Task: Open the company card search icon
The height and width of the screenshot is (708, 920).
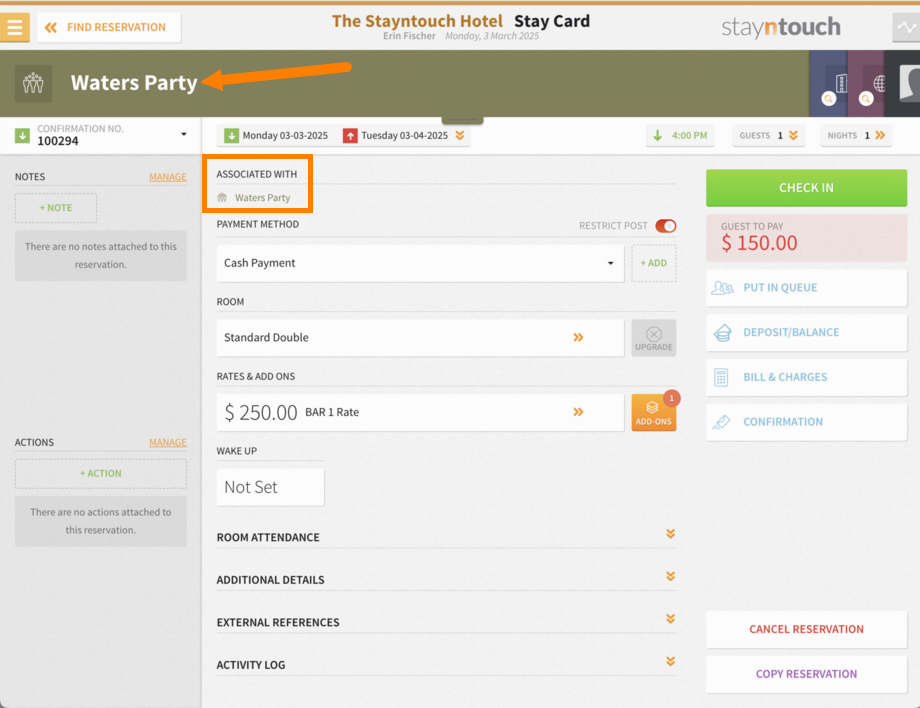Action: coord(828,99)
